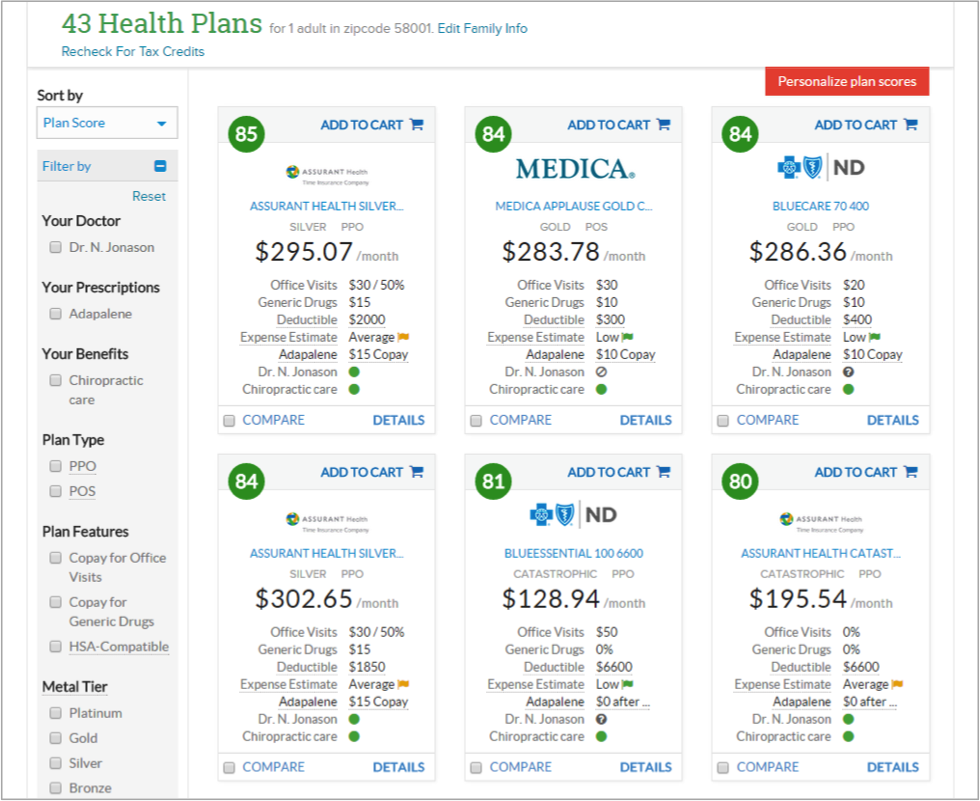Select the Gold metal tier checkbox

pyautogui.click(x=56, y=738)
